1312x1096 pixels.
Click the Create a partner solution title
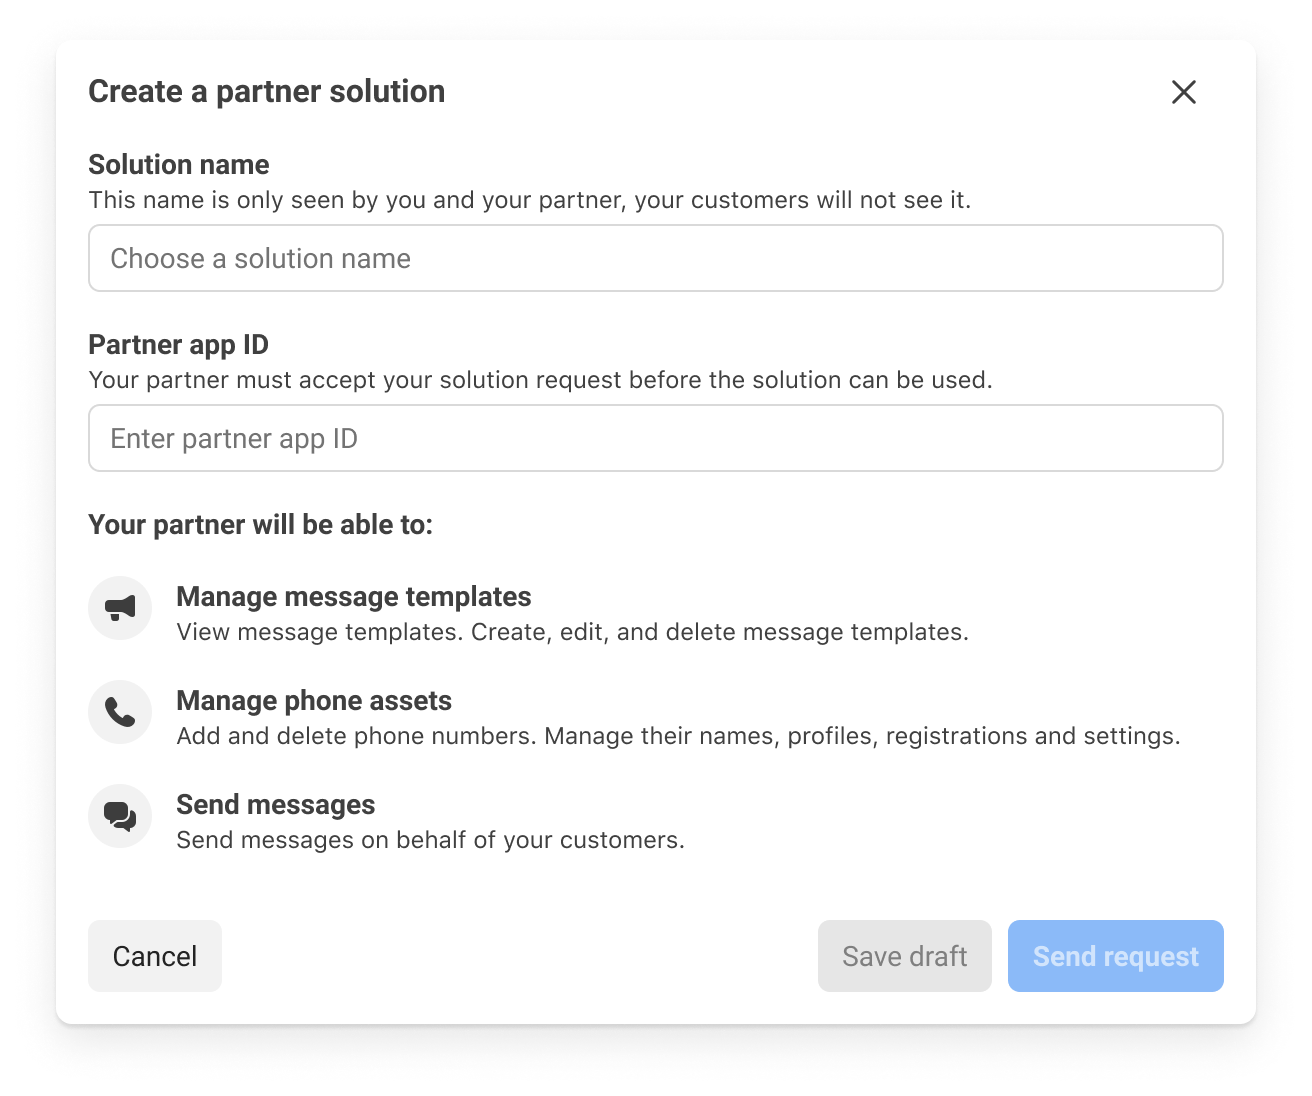point(267,91)
